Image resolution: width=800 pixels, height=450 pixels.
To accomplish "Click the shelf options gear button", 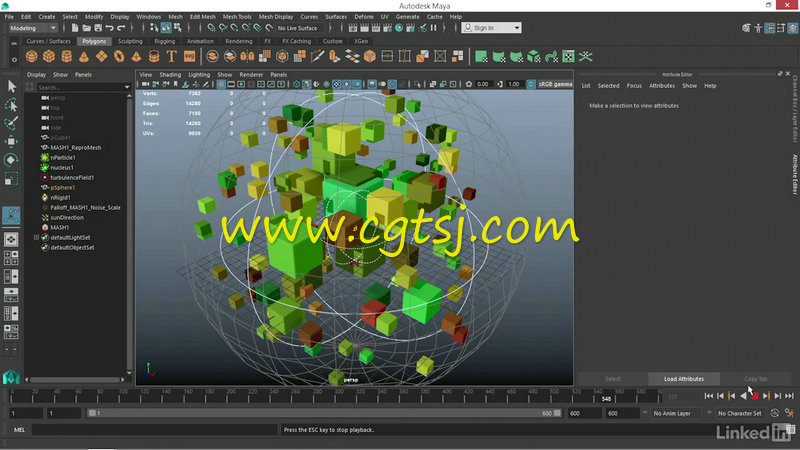I will pos(14,60).
